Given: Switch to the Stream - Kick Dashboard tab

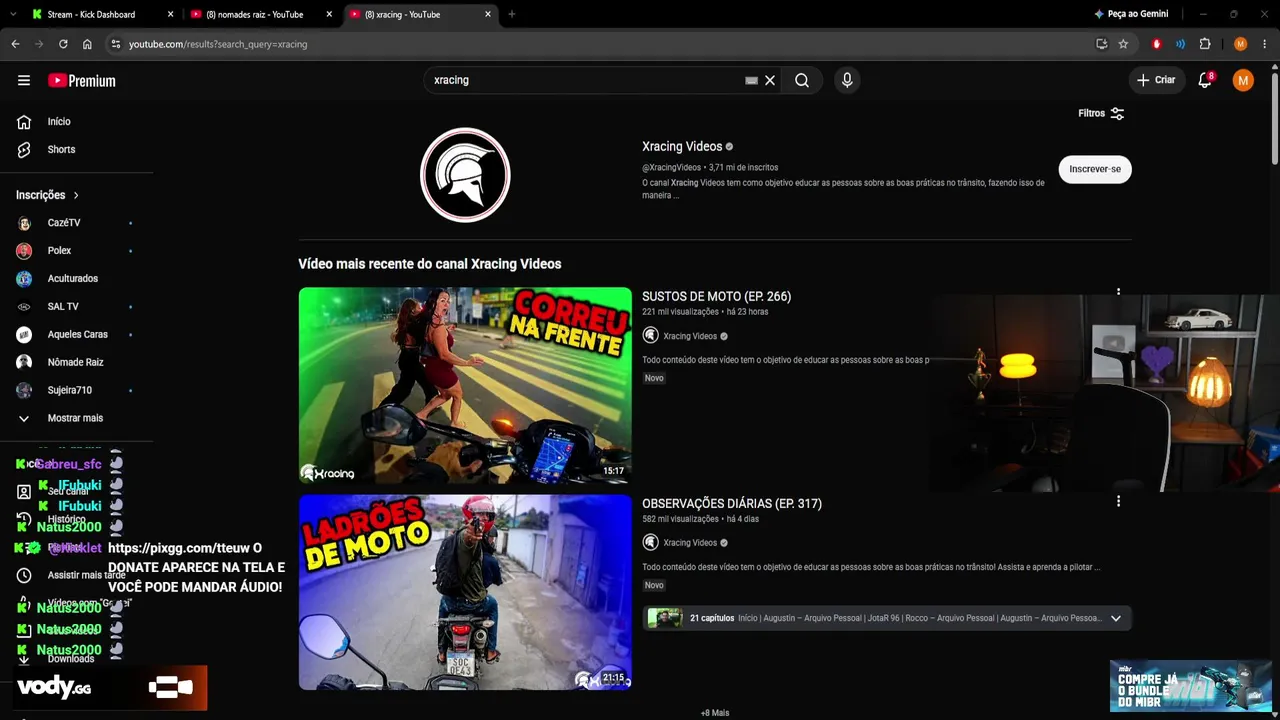Looking at the screenshot, I should point(100,14).
